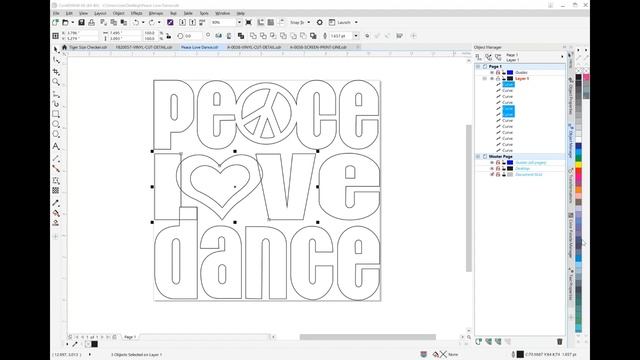Image resolution: width=640 pixels, height=360 pixels.
Task: Select the Rectangle tool
Action: tap(56, 114)
